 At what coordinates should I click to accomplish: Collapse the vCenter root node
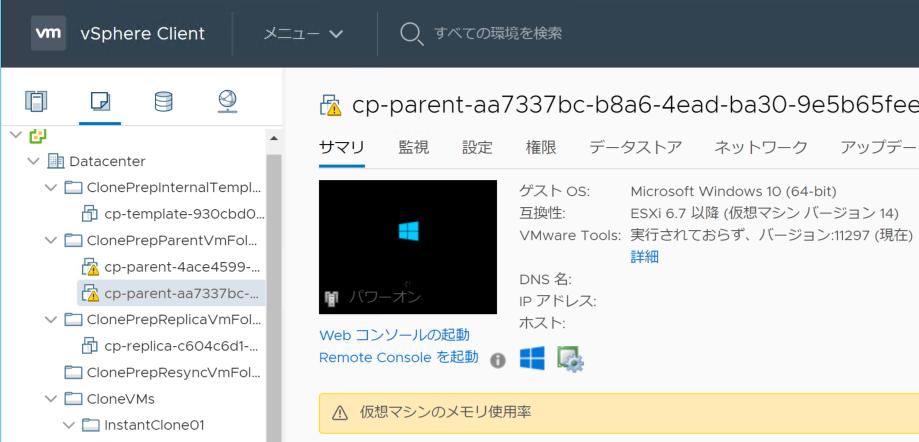(x=16, y=135)
